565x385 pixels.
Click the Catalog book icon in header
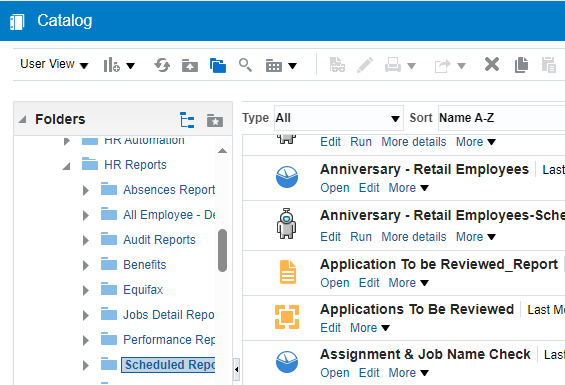pos(17,22)
